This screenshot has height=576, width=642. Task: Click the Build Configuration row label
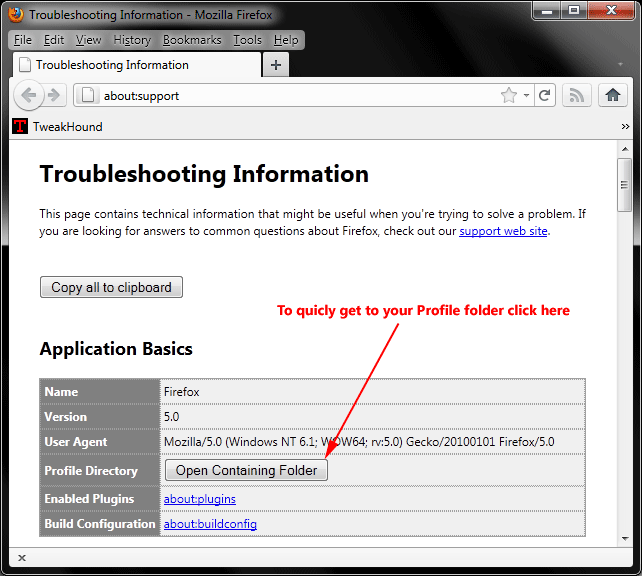tap(100, 524)
